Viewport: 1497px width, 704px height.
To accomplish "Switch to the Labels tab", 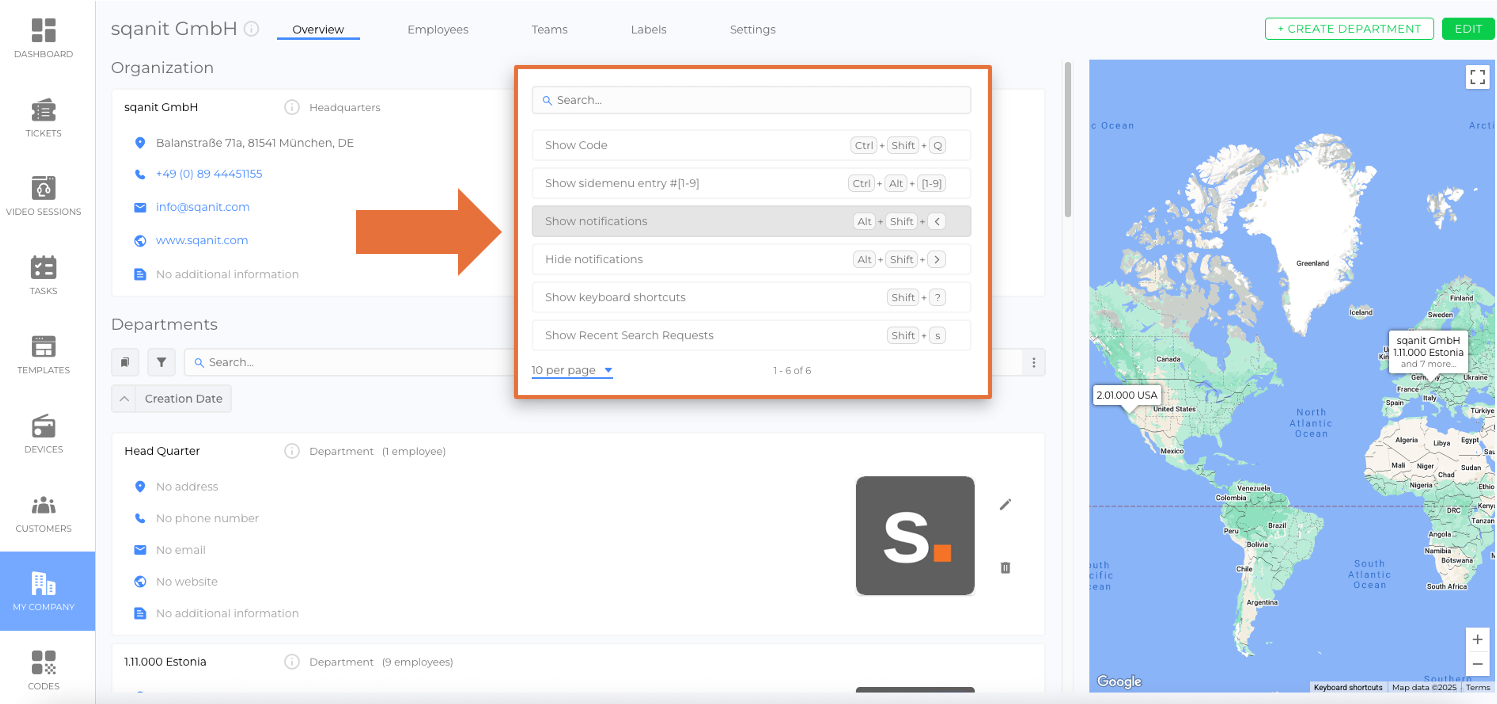I will [x=648, y=30].
